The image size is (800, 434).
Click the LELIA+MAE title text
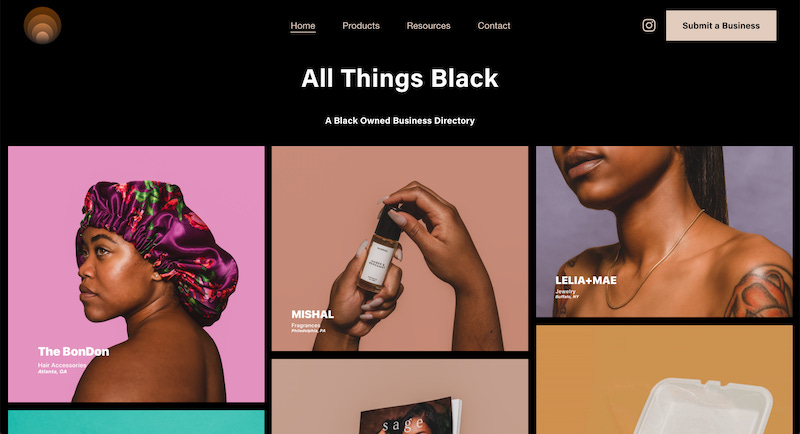point(586,280)
